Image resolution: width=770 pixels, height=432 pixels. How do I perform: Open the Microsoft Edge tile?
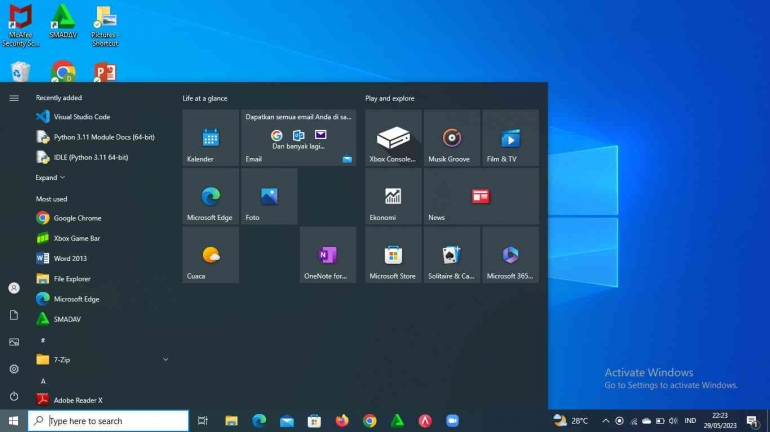pyautogui.click(x=211, y=196)
